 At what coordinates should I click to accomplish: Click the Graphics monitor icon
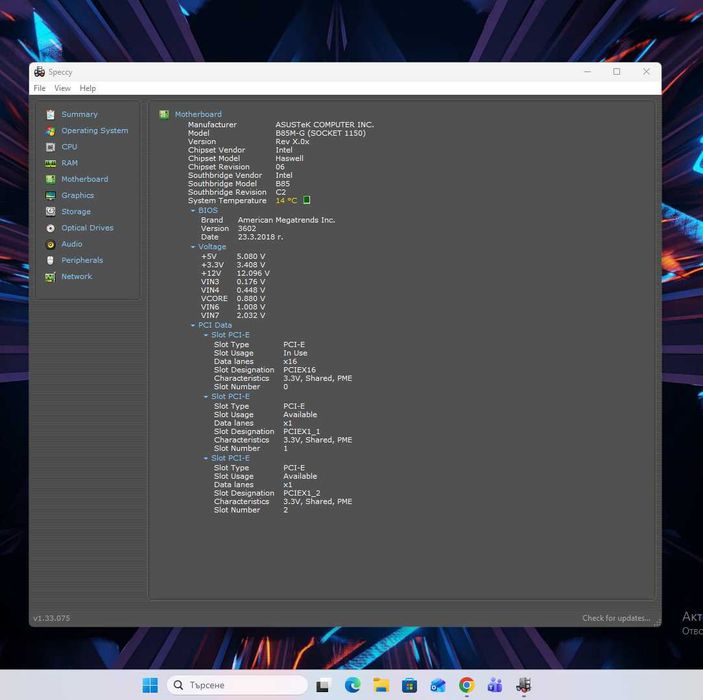click(x=50, y=196)
